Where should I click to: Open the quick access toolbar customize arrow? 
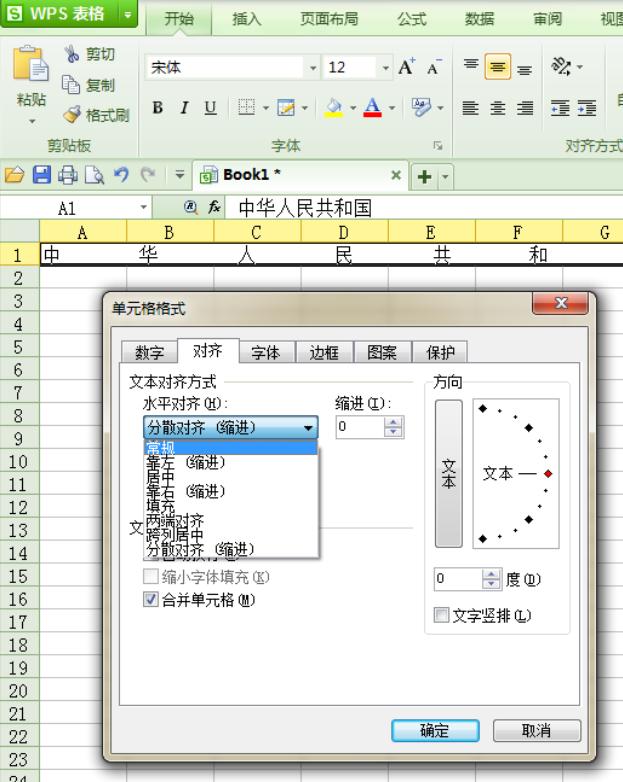[x=180, y=175]
